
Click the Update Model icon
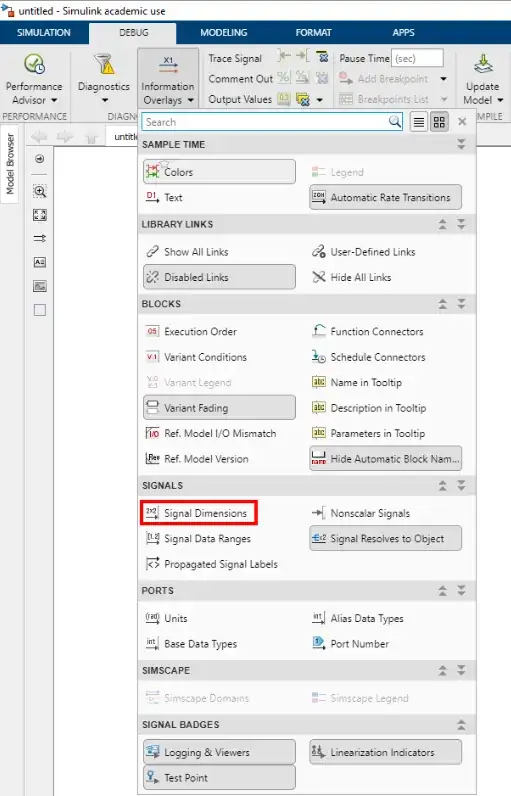pos(483,64)
